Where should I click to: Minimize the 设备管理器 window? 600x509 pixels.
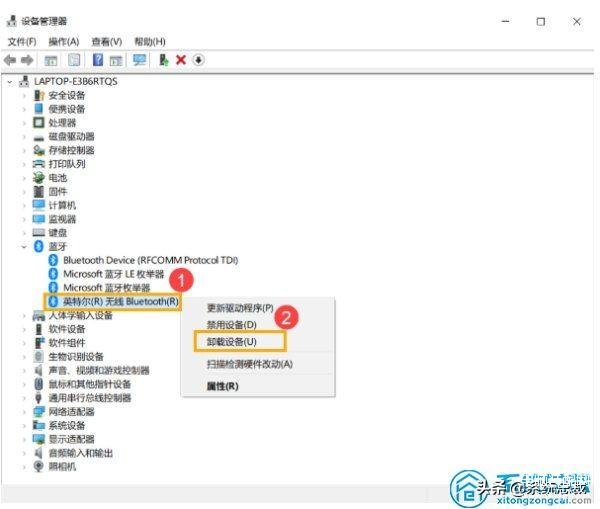(505, 21)
